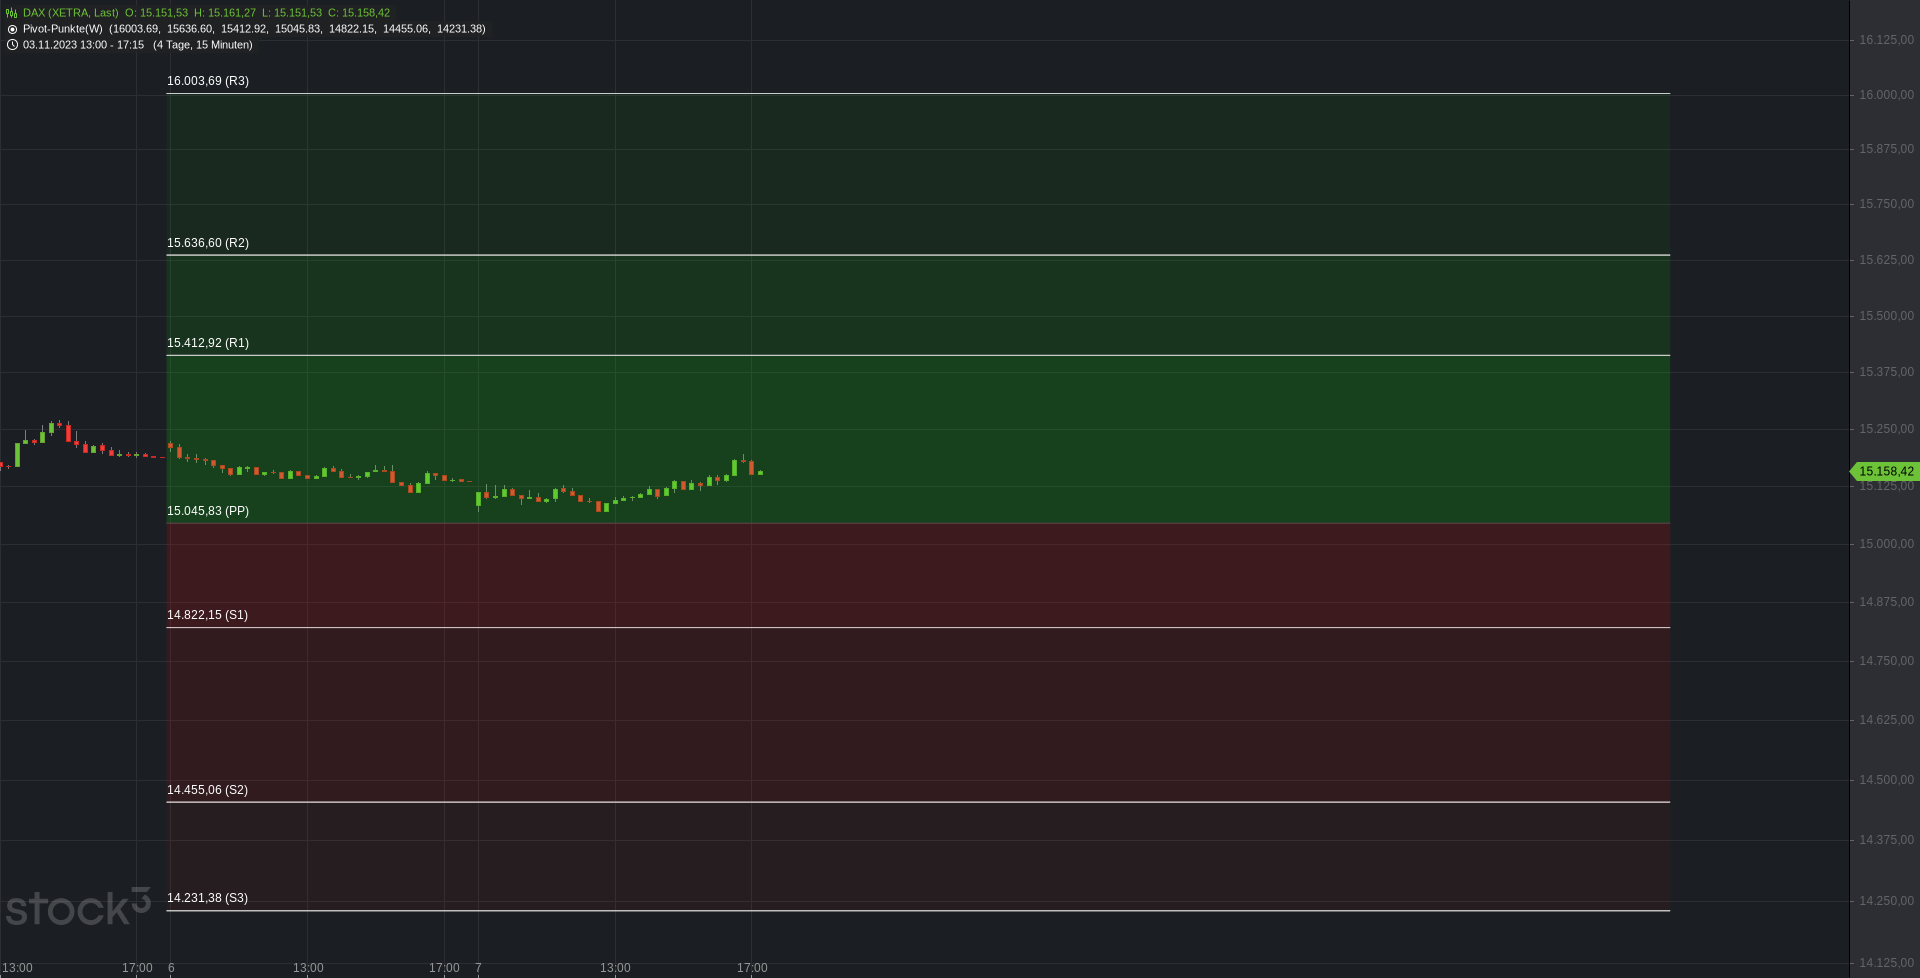Click the Pivot-Punkte indicator circle icon
This screenshot has width=1920, height=978.
coord(12,29)
